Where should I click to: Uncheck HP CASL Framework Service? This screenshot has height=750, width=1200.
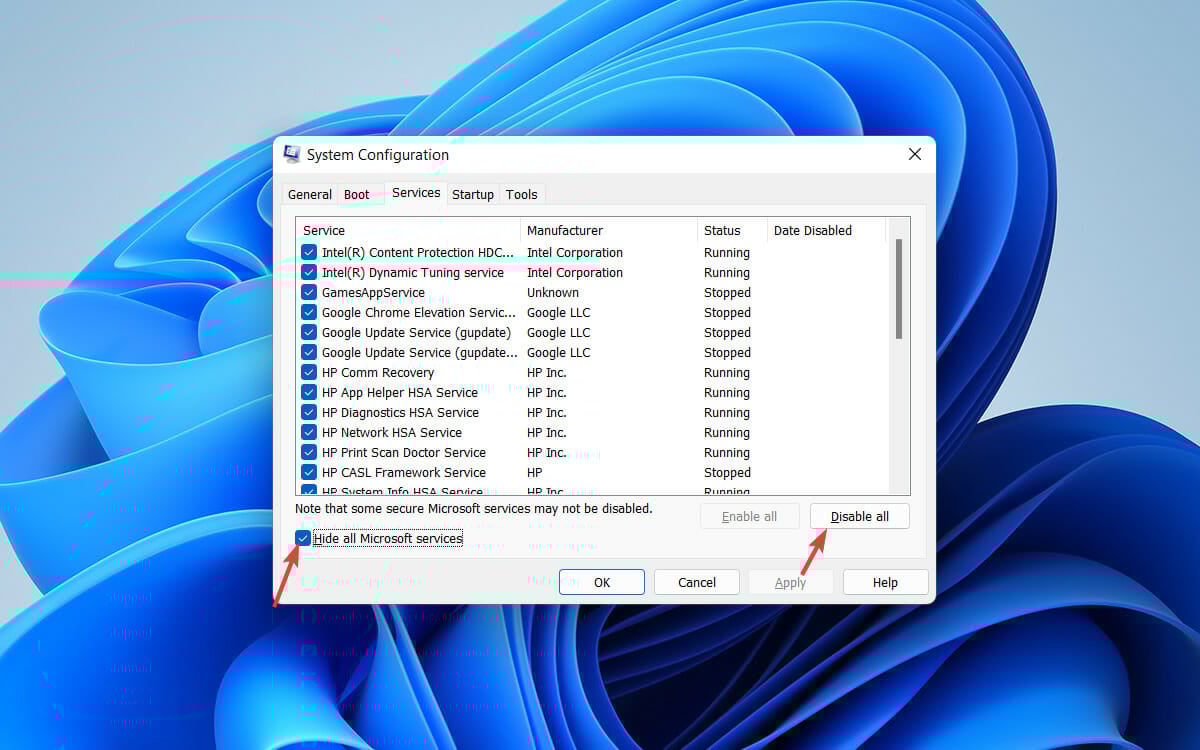coord(309,473)
